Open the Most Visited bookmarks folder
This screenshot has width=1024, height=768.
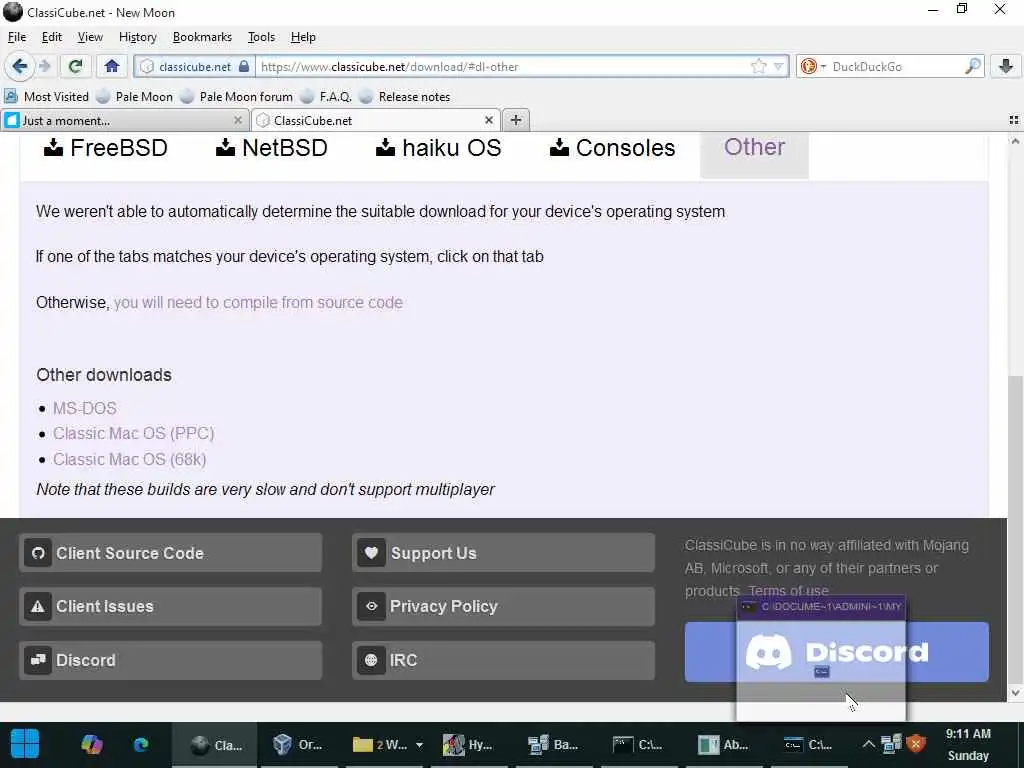tap(46, 97)
